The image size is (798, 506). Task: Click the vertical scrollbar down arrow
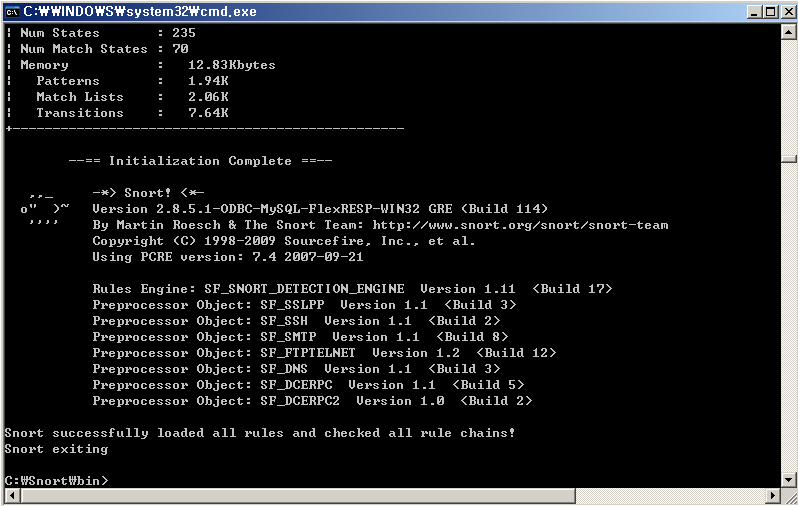pyautogui.click(x=788, y=480)
